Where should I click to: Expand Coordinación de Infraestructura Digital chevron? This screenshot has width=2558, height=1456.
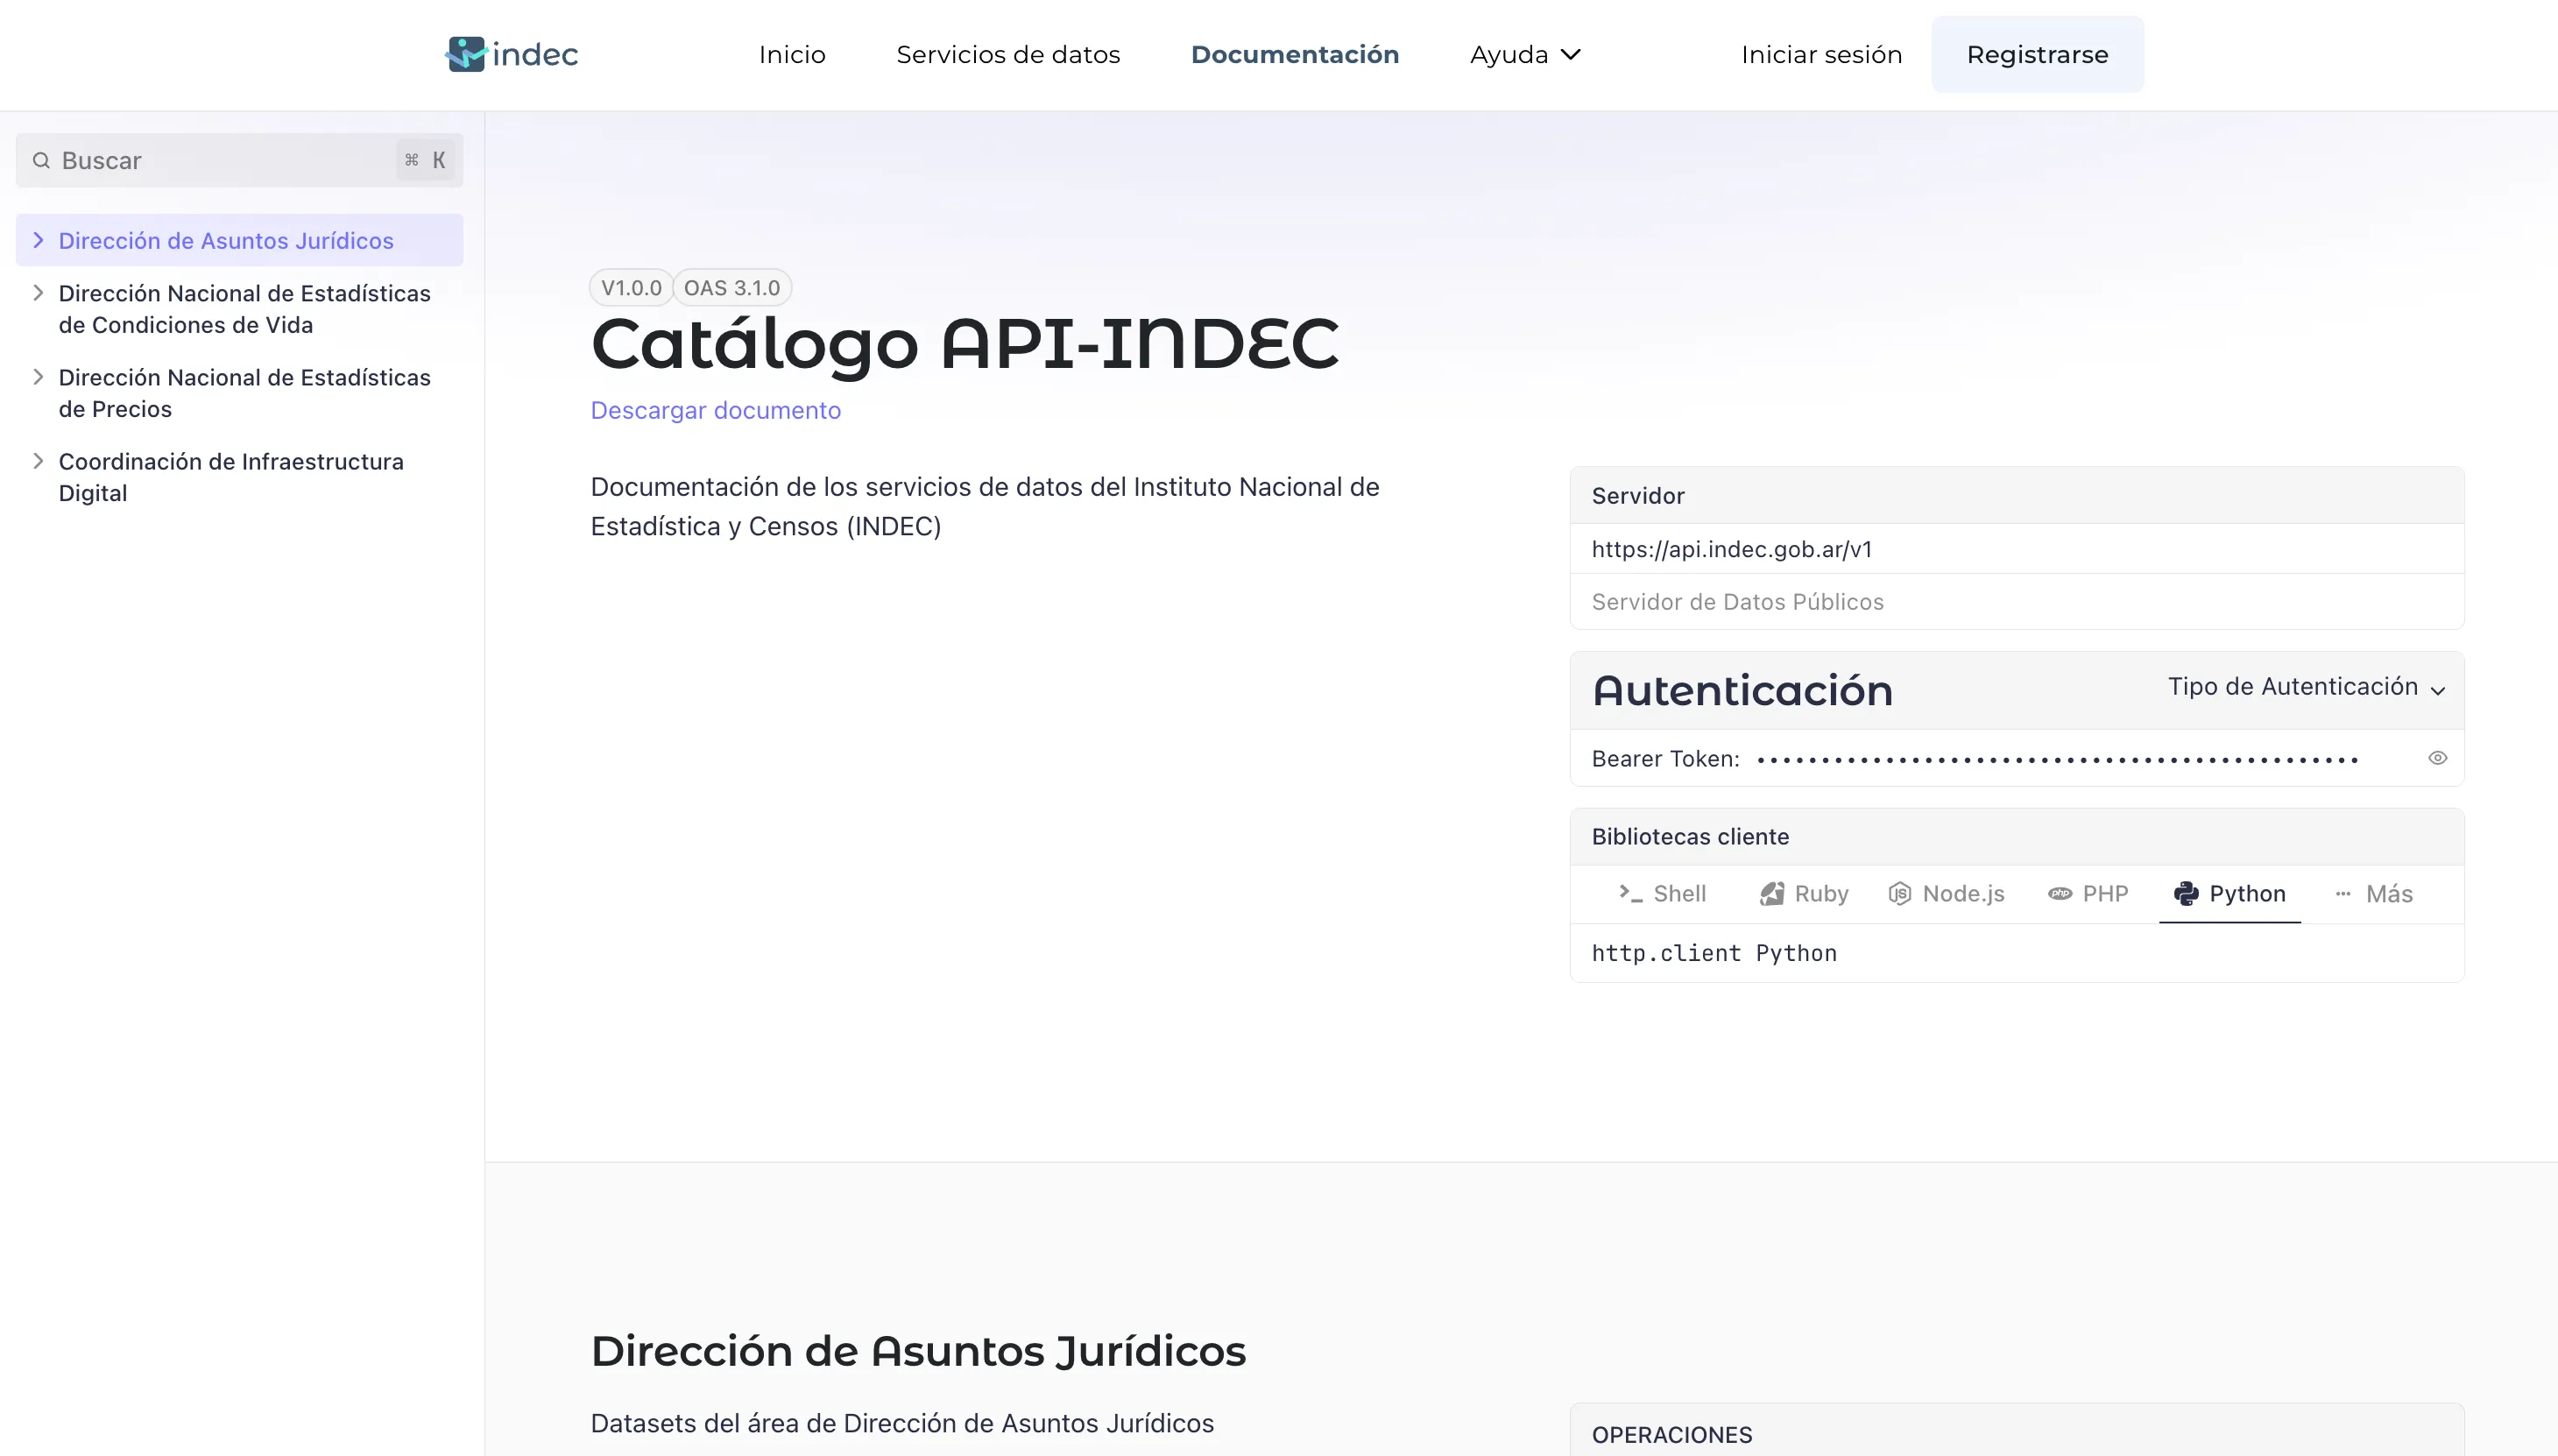(x=38, y=460)
